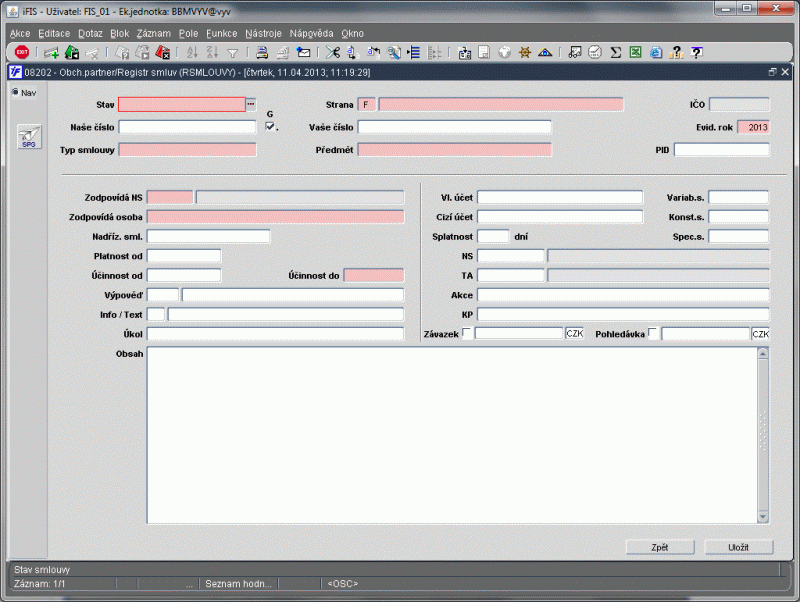Screen dimensions: 800x602
Task: Open the Akce menu
Action: 20,34
